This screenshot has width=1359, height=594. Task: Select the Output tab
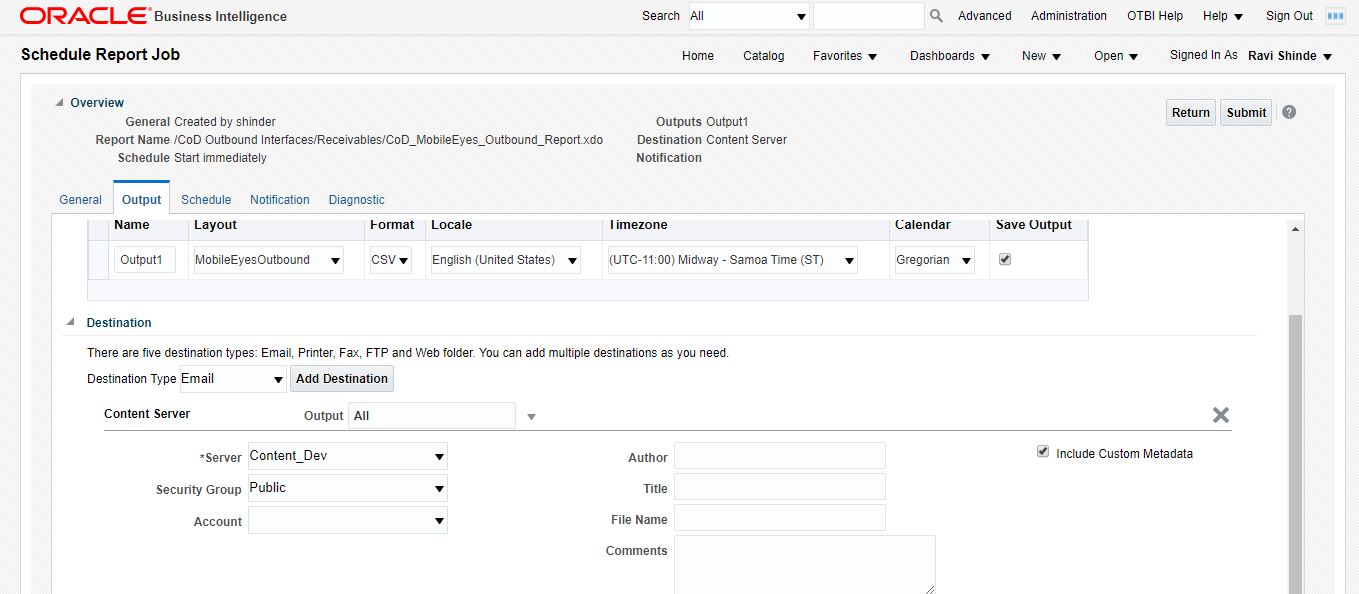[141, 200]
